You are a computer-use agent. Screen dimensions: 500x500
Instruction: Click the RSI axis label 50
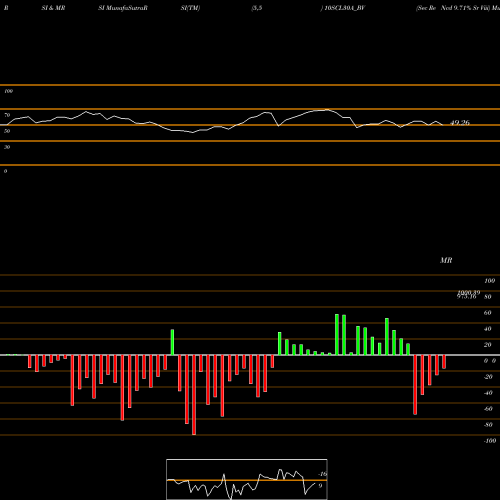click(7, 131)
